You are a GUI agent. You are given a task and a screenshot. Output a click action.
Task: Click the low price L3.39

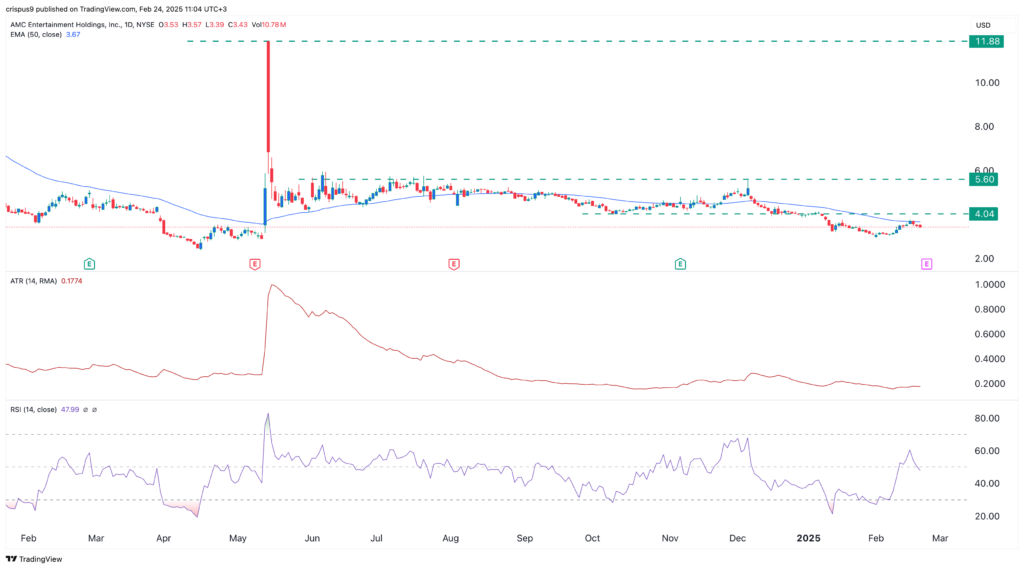[214, 25]
